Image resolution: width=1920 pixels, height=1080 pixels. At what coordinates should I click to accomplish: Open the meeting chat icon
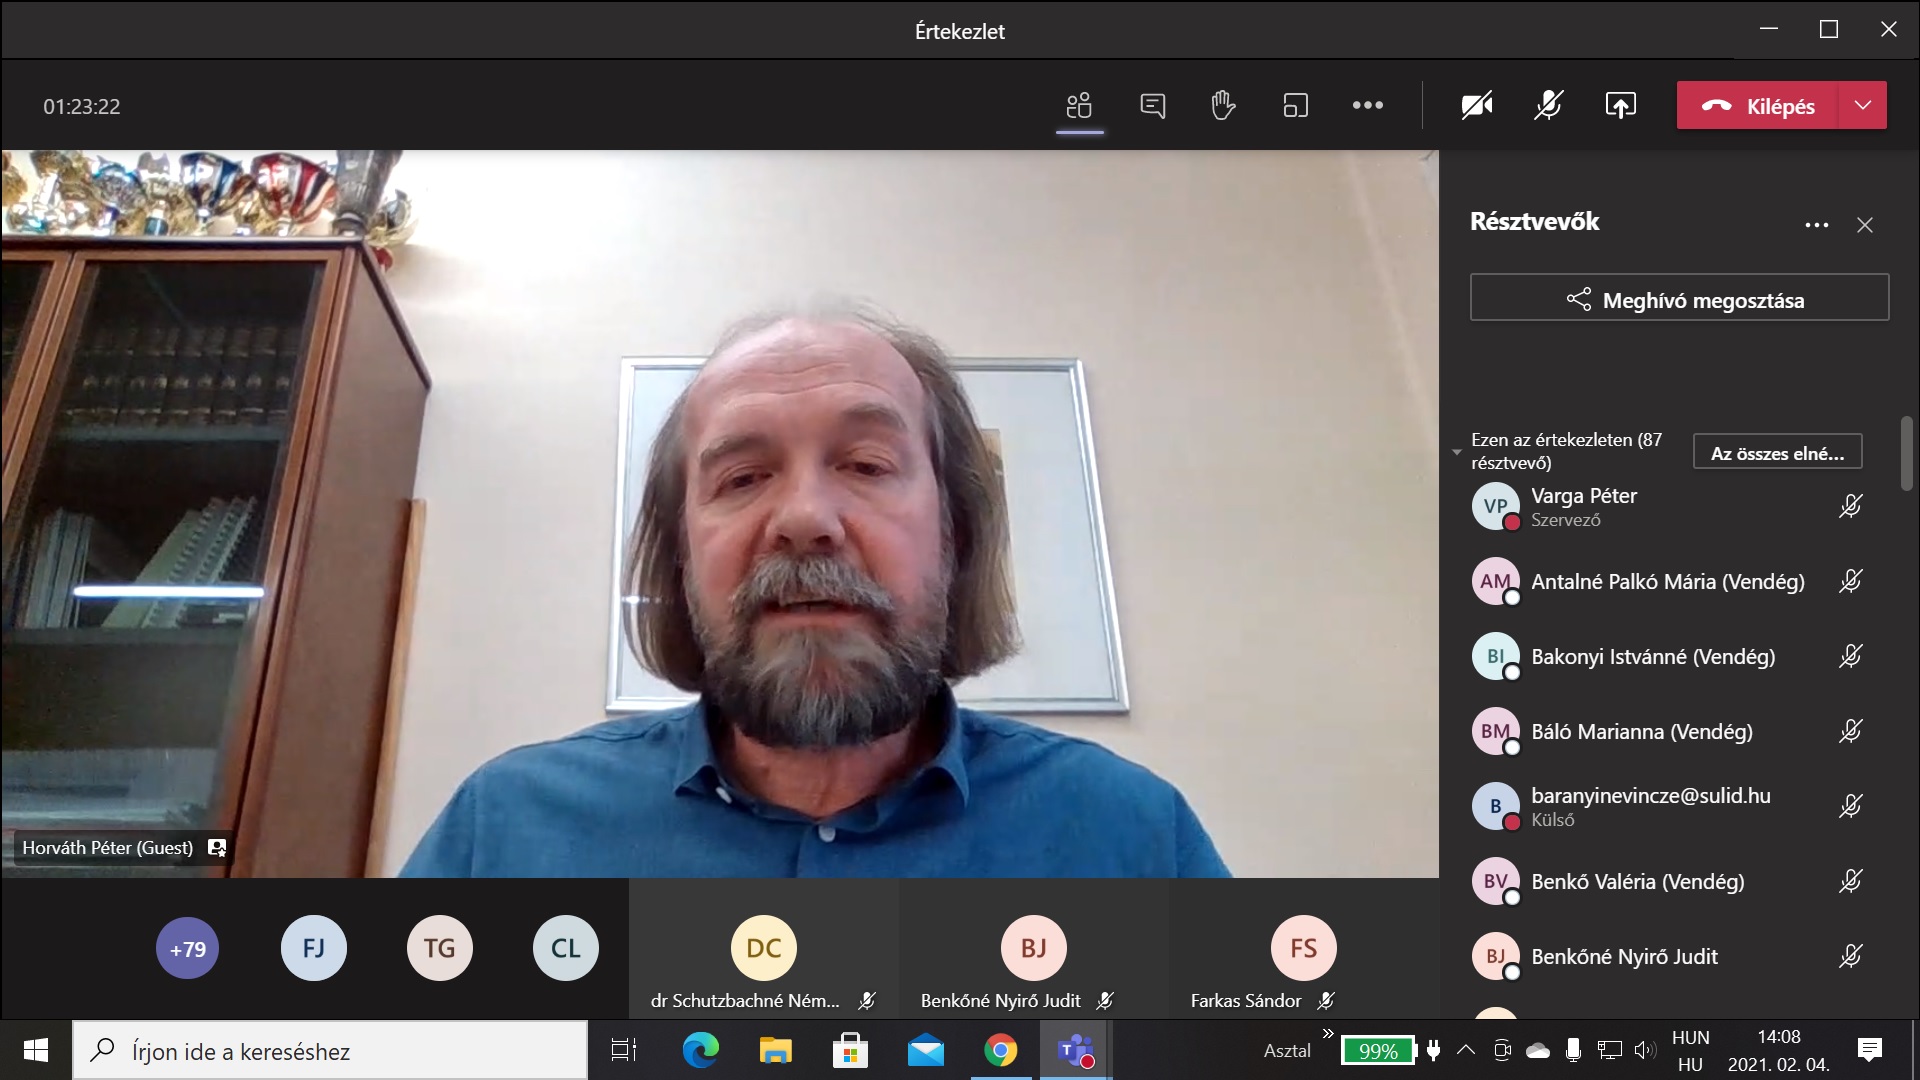click(x=1152, y=105)
